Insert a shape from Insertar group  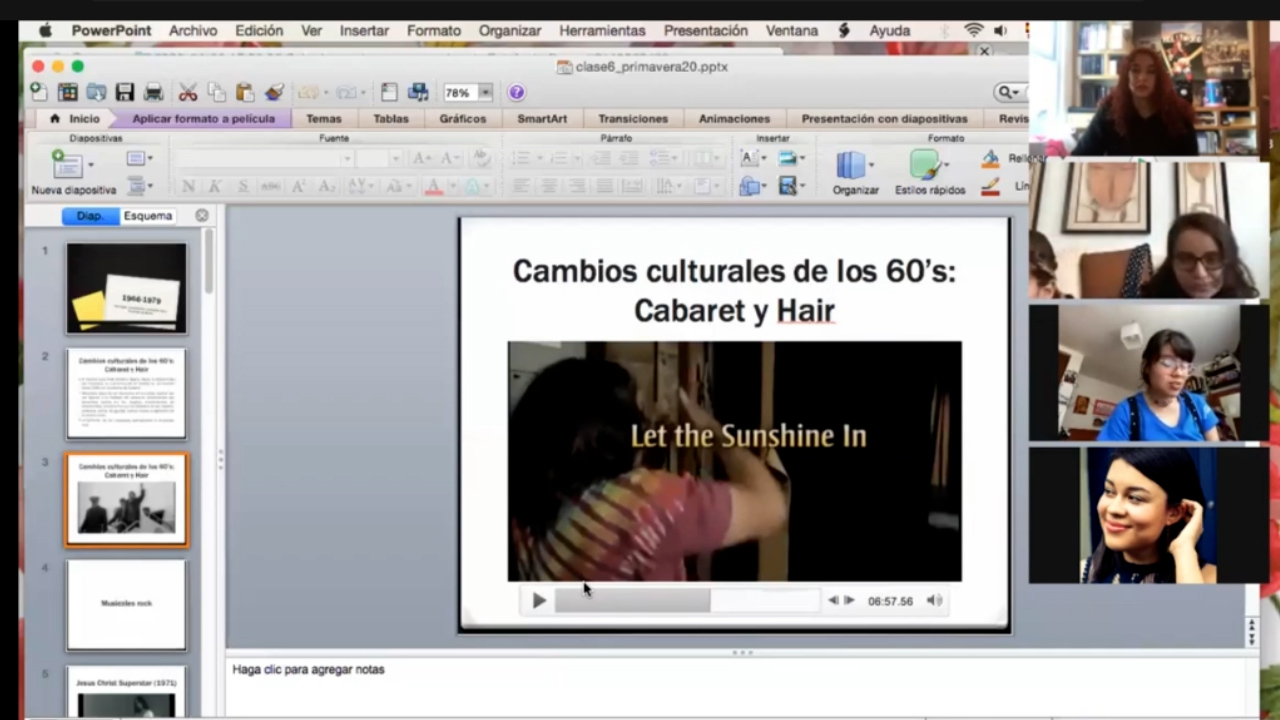pyautogui.click(x=748, y=186)
